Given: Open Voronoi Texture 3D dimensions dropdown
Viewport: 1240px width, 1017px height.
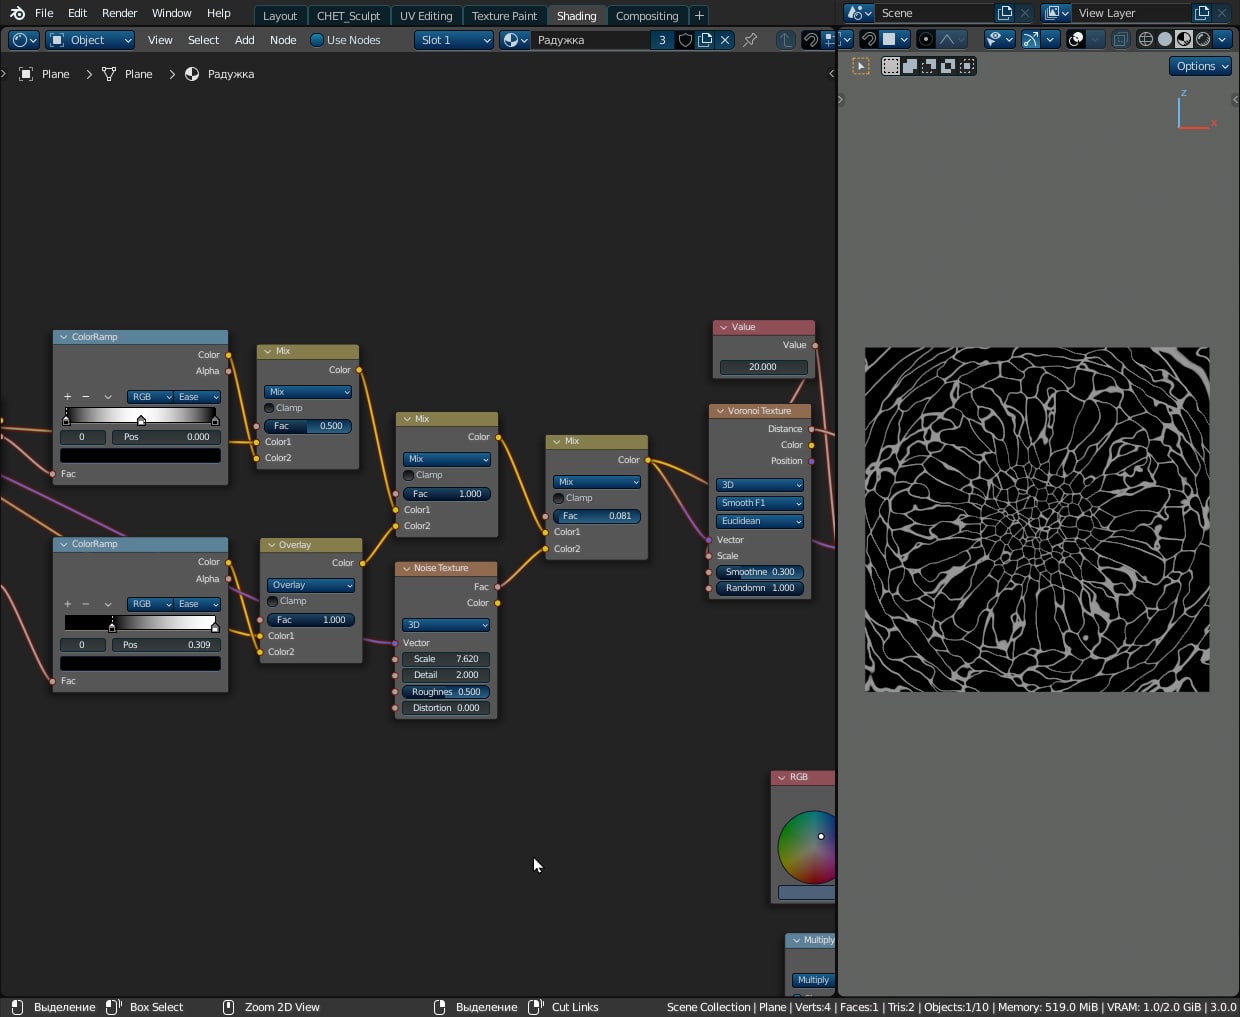Looking at the screenshot, I should coord(760,485).
